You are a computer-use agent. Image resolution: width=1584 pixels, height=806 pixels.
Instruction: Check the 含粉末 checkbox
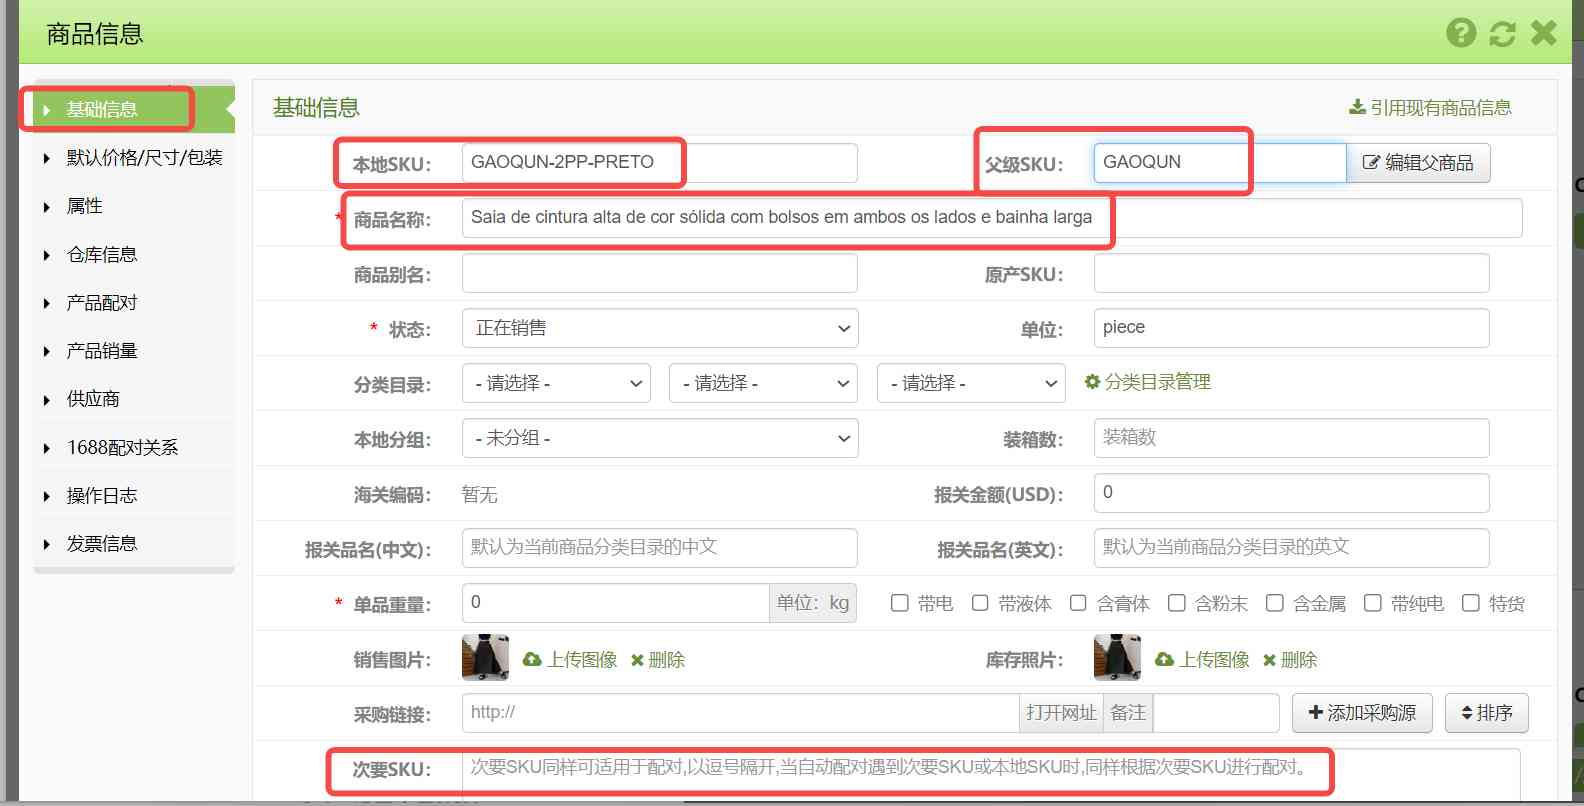pyautogui.click(x=1177, y=603)
